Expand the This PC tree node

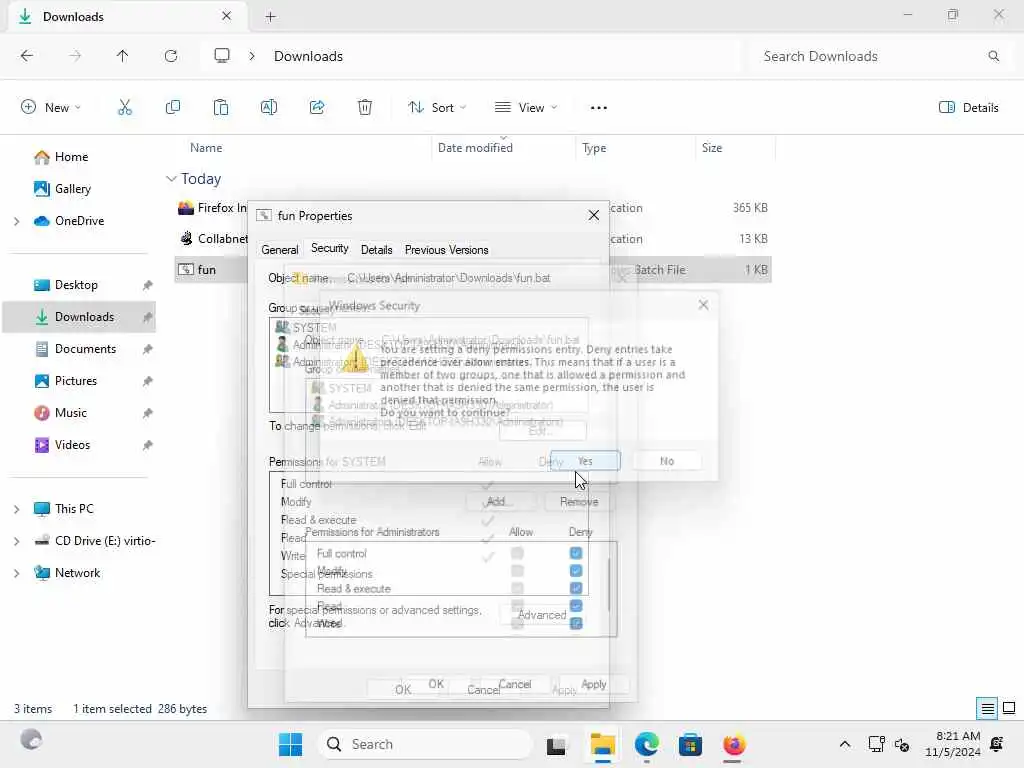click(16, 509)
